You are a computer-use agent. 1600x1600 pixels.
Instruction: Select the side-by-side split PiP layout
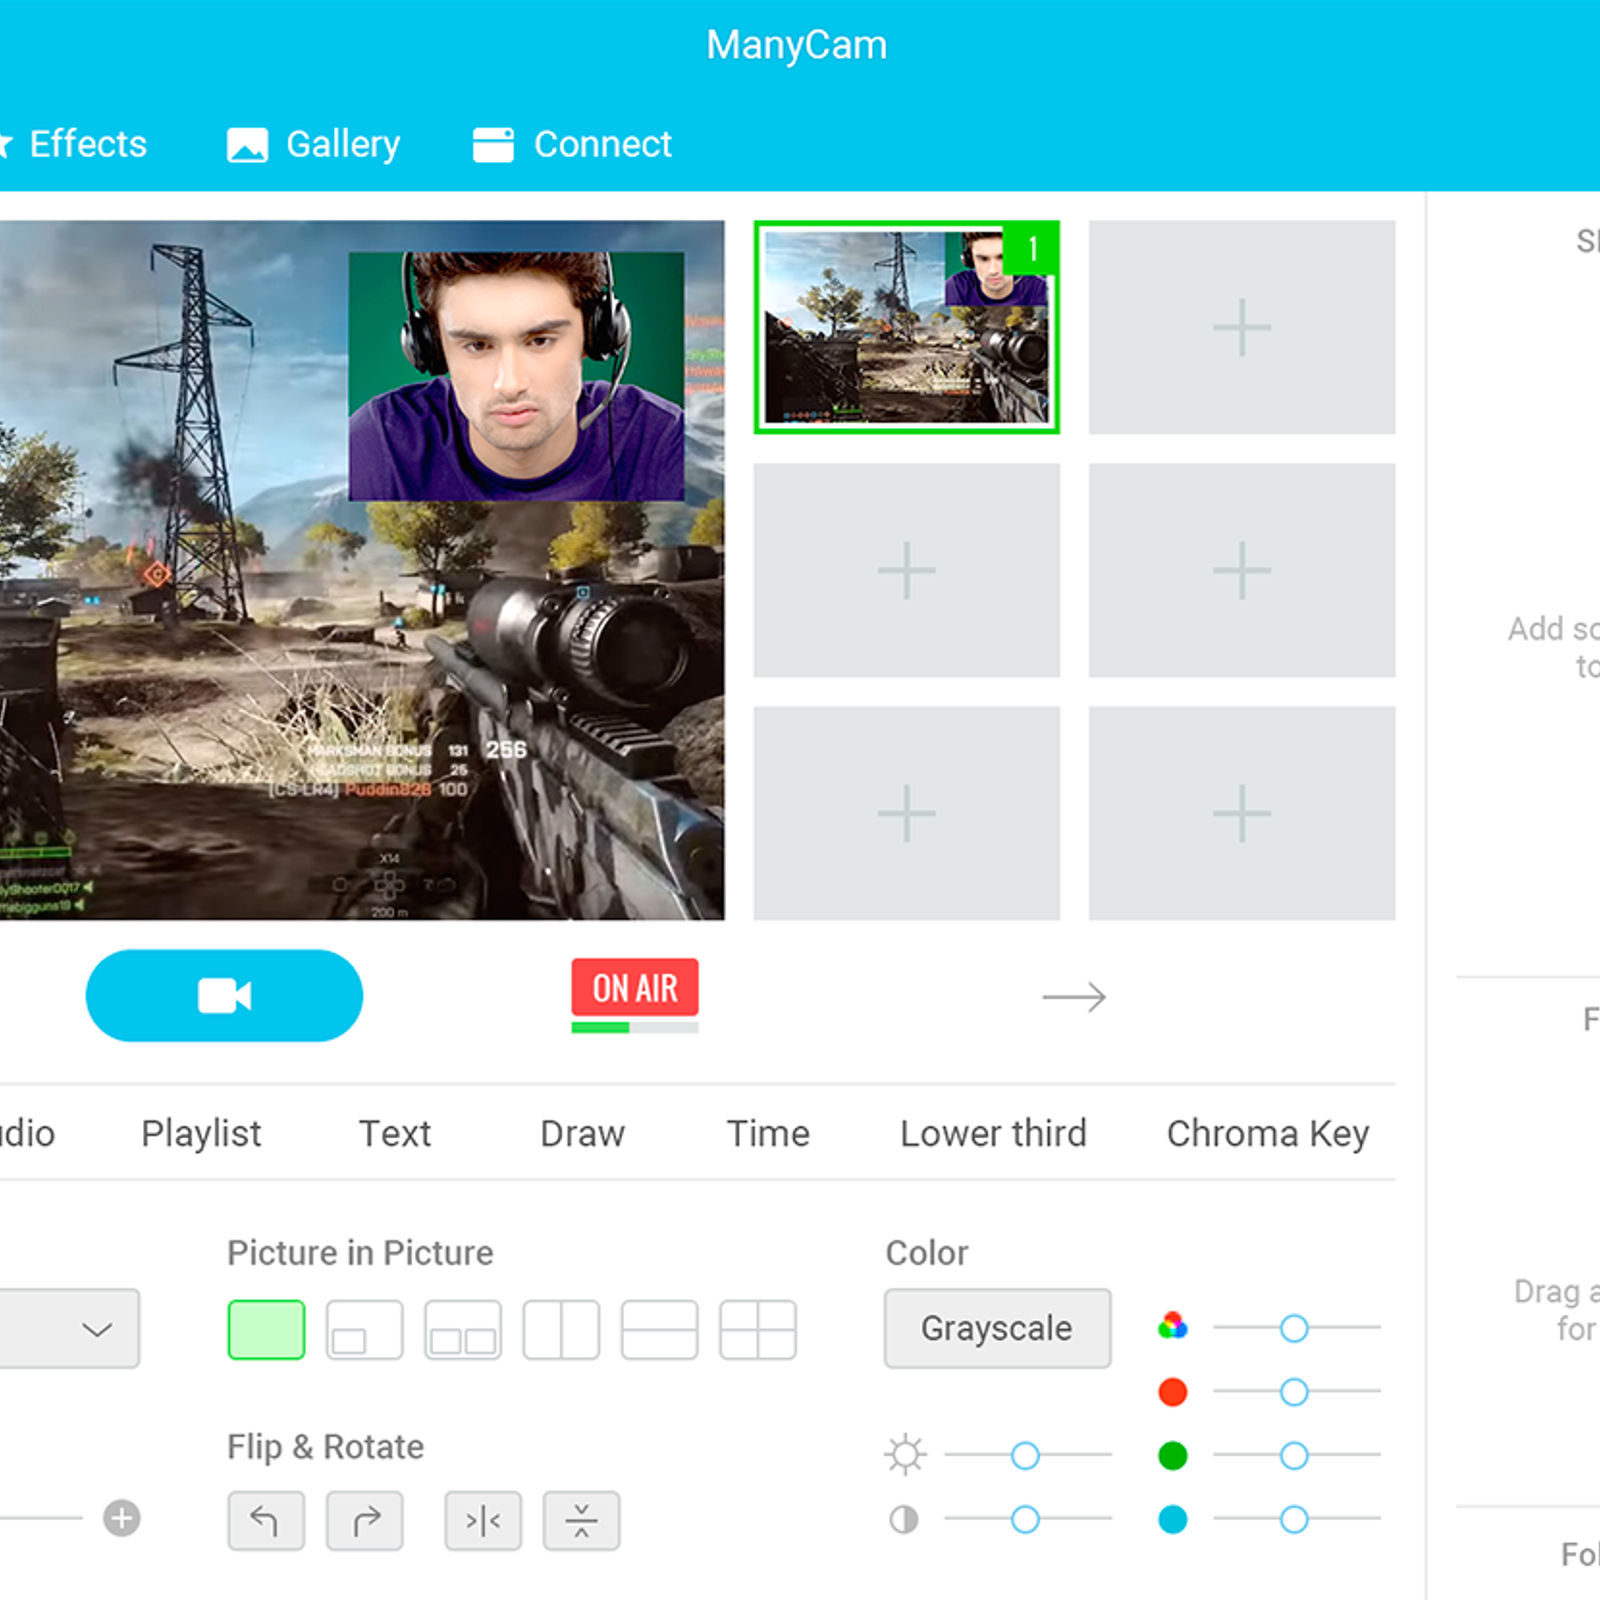(561, 1329)
